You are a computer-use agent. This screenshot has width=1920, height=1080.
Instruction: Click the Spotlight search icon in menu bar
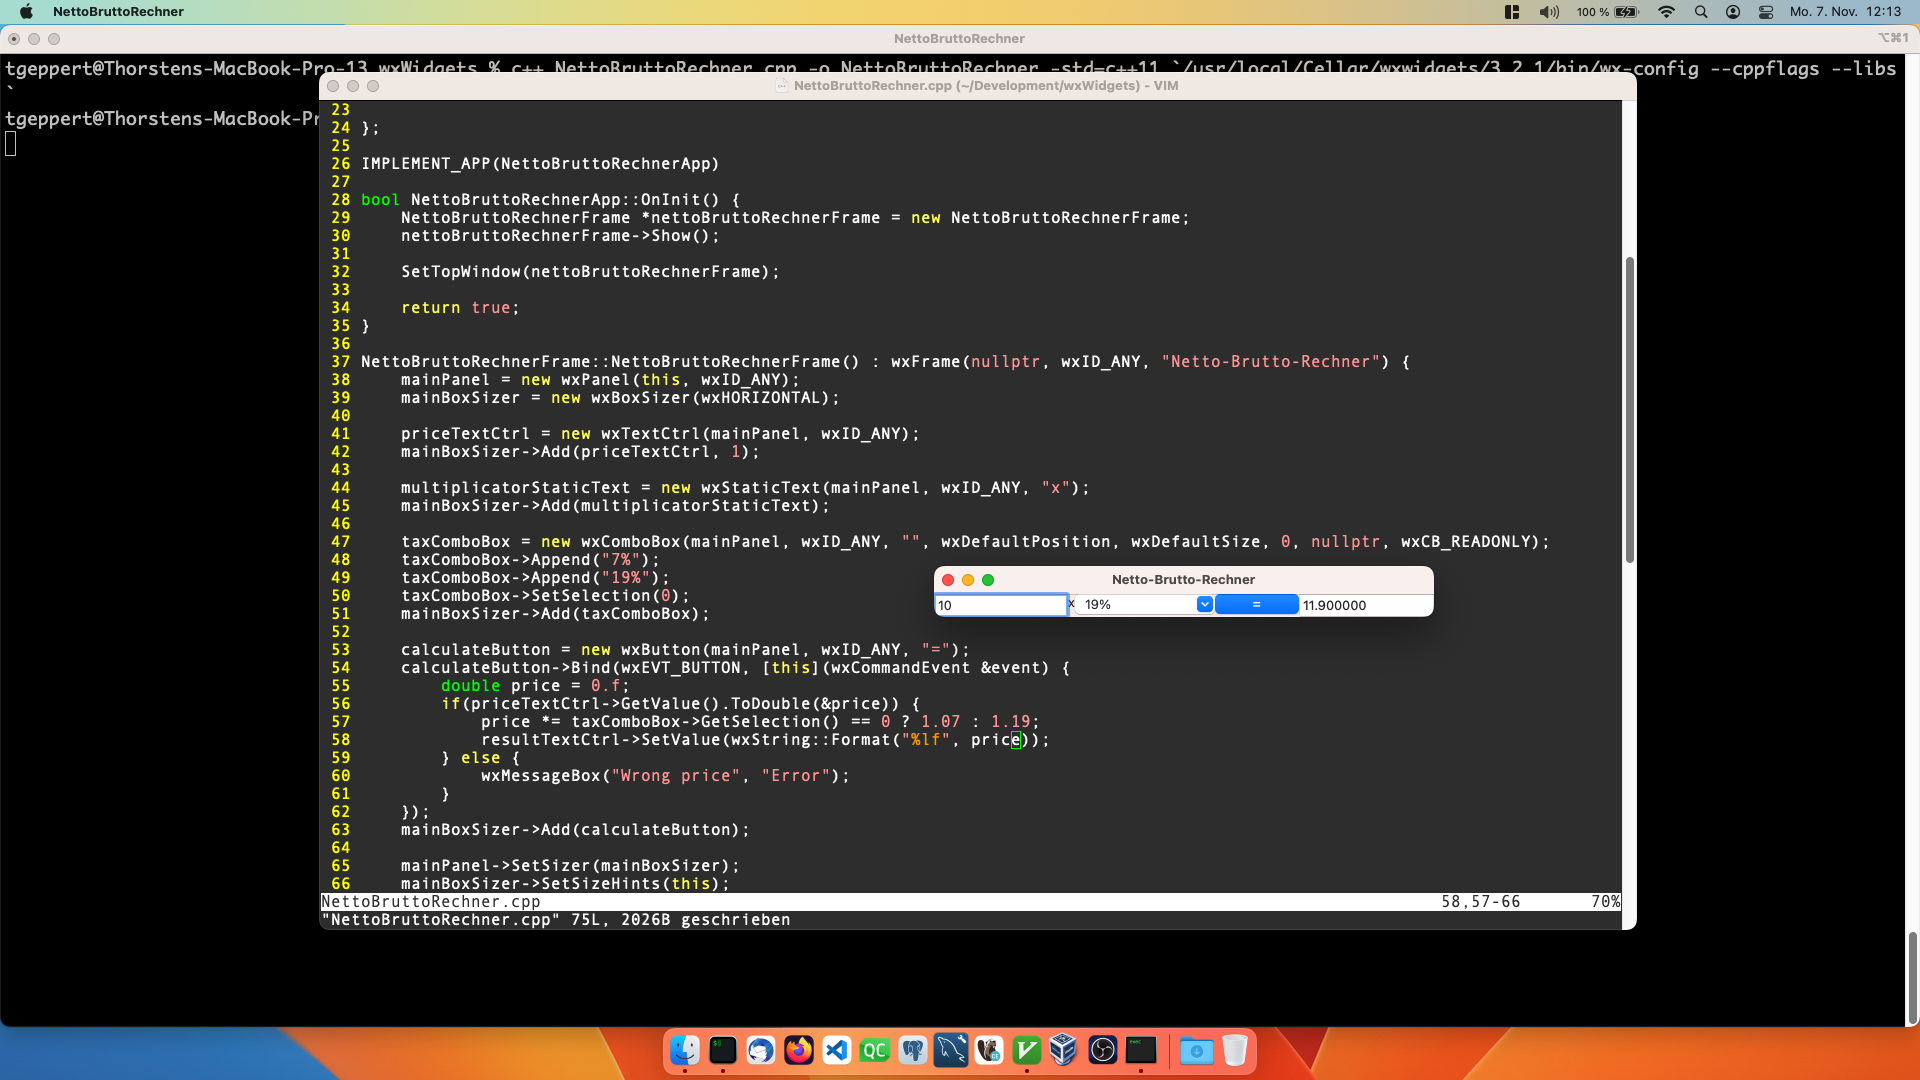[1701, 12]
